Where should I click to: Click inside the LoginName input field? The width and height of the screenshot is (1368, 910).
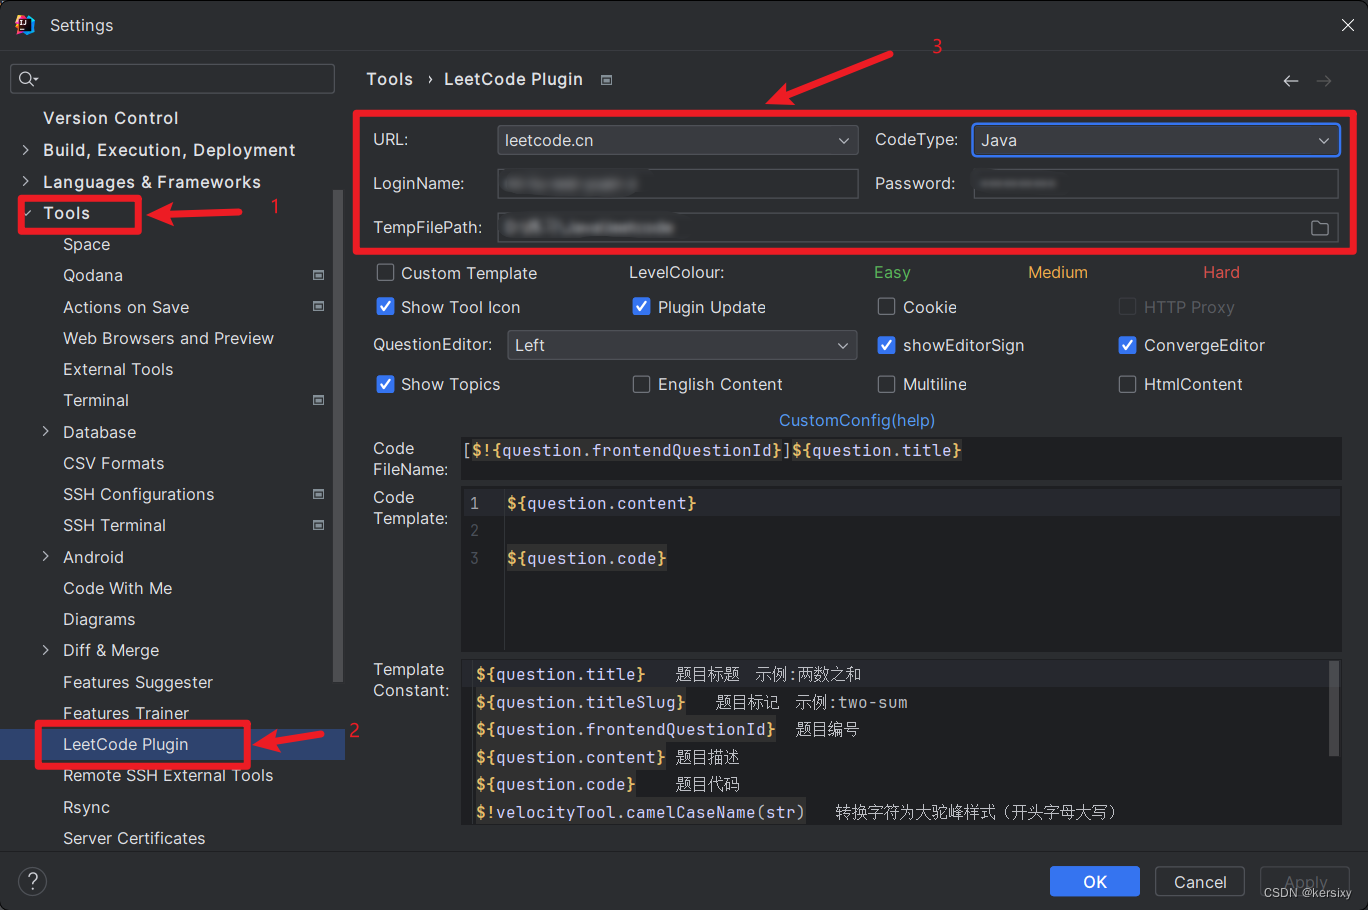point(677,183)
